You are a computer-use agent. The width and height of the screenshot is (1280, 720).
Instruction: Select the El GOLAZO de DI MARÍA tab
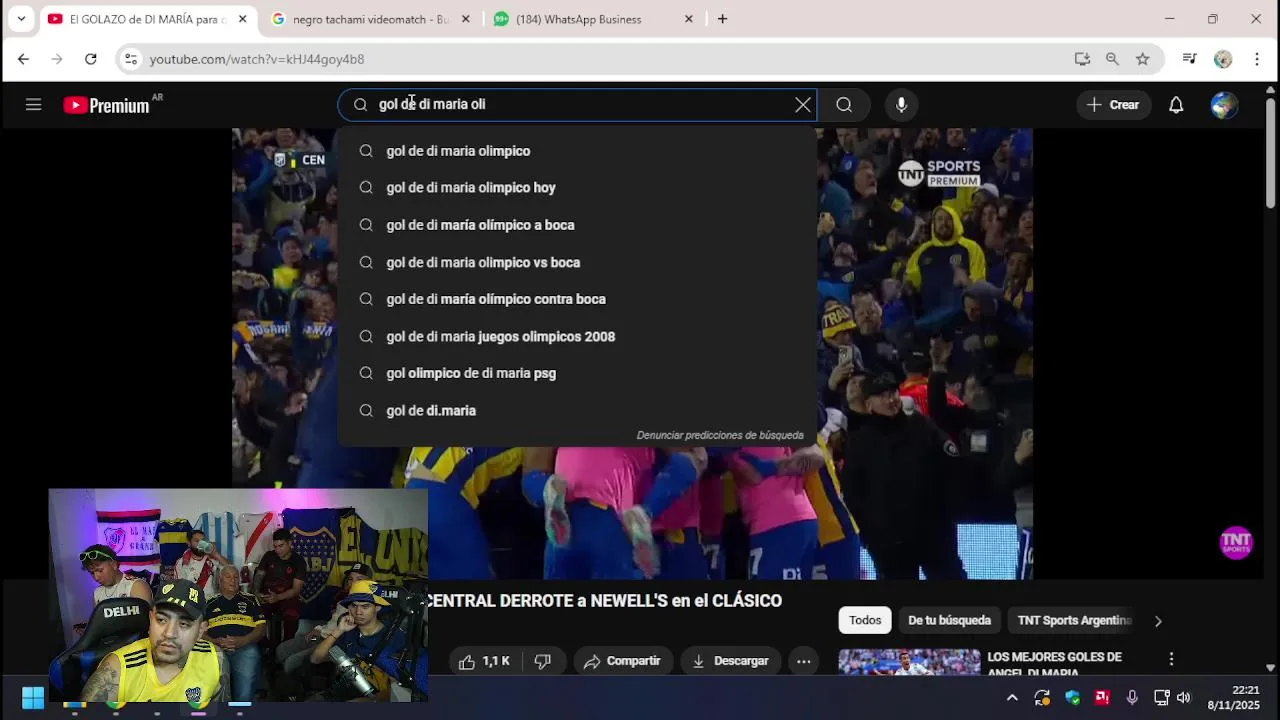tap(148, 19)
